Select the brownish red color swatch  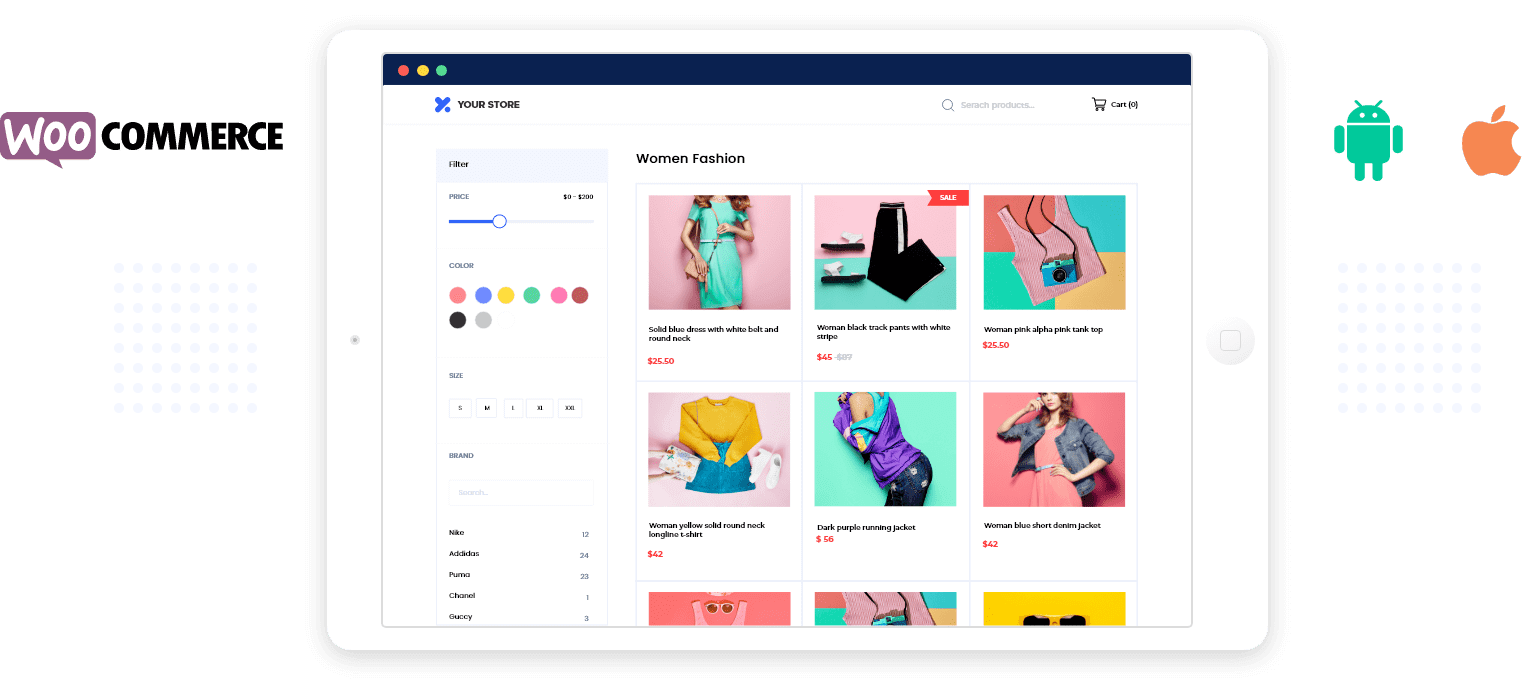tap(580, 295)
